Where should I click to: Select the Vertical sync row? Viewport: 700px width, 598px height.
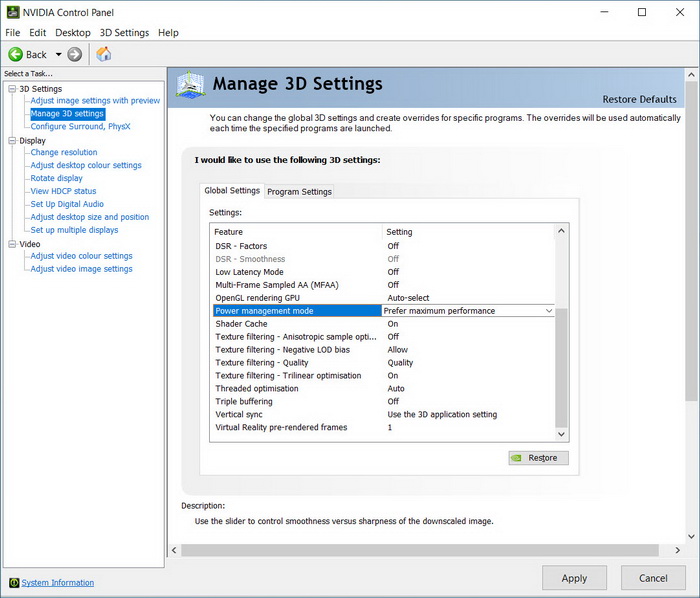pos(383,414)
